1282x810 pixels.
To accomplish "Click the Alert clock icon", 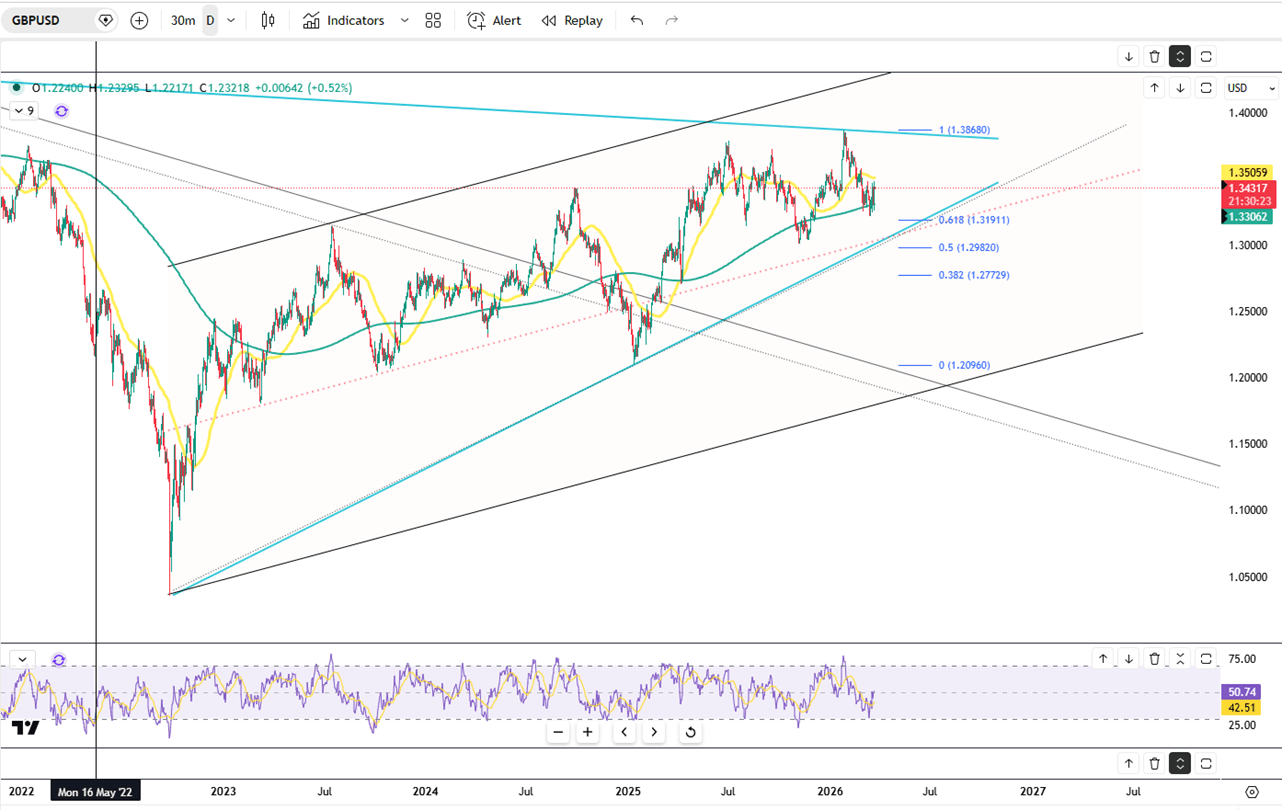I will [x=477, y=20].
